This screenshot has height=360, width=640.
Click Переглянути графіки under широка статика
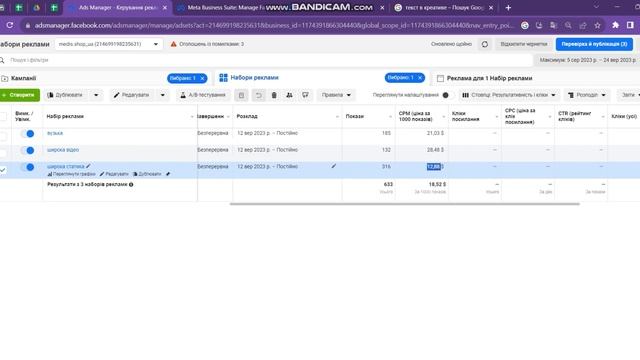71,174
